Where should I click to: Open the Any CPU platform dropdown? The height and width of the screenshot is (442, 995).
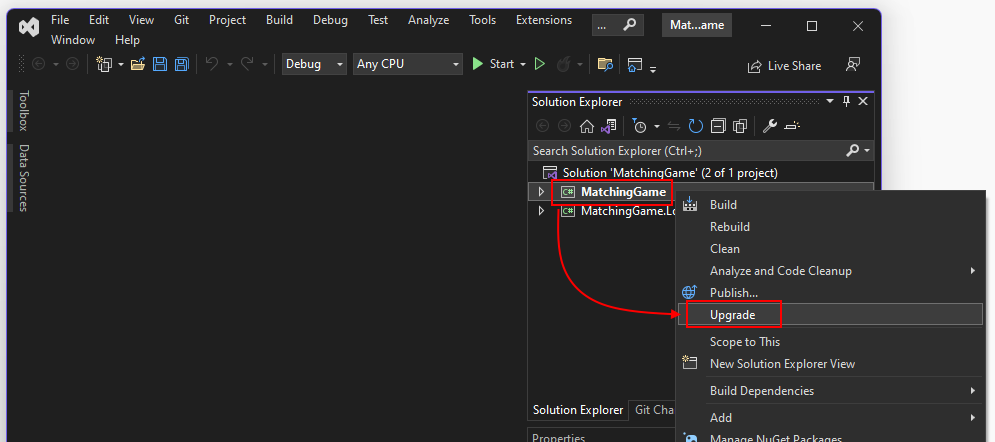click(x=407, y=64)
